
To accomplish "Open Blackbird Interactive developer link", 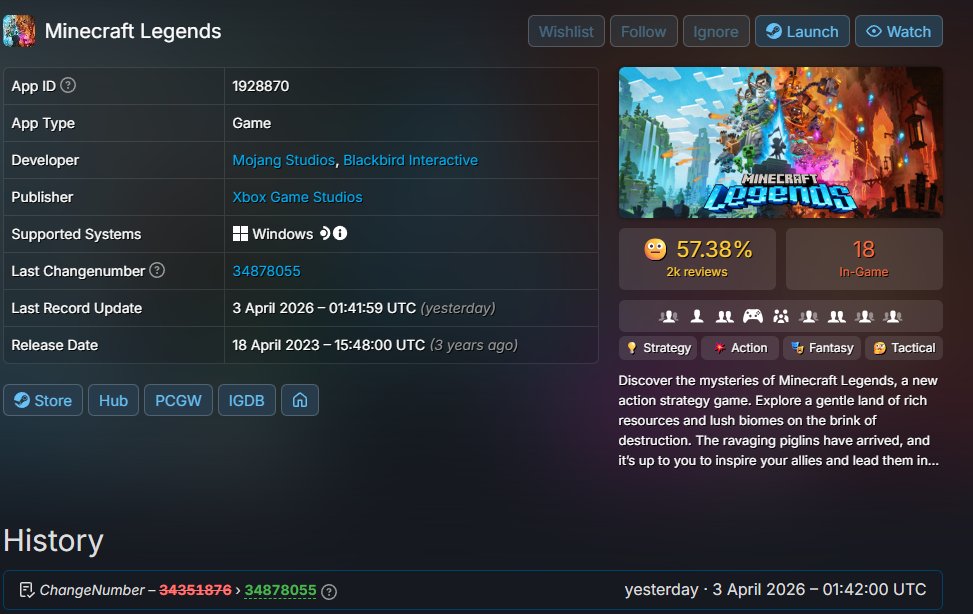I will pyautogui.click(x=411, y=160).
